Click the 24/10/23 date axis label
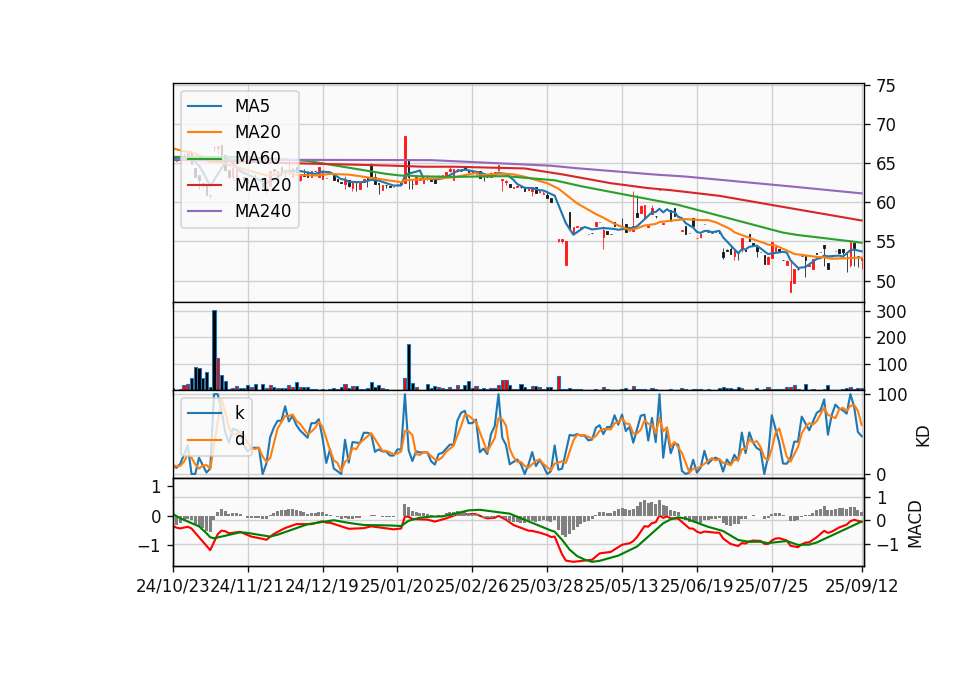Viewport: 960px width, 690px height. tap(173, 586)
